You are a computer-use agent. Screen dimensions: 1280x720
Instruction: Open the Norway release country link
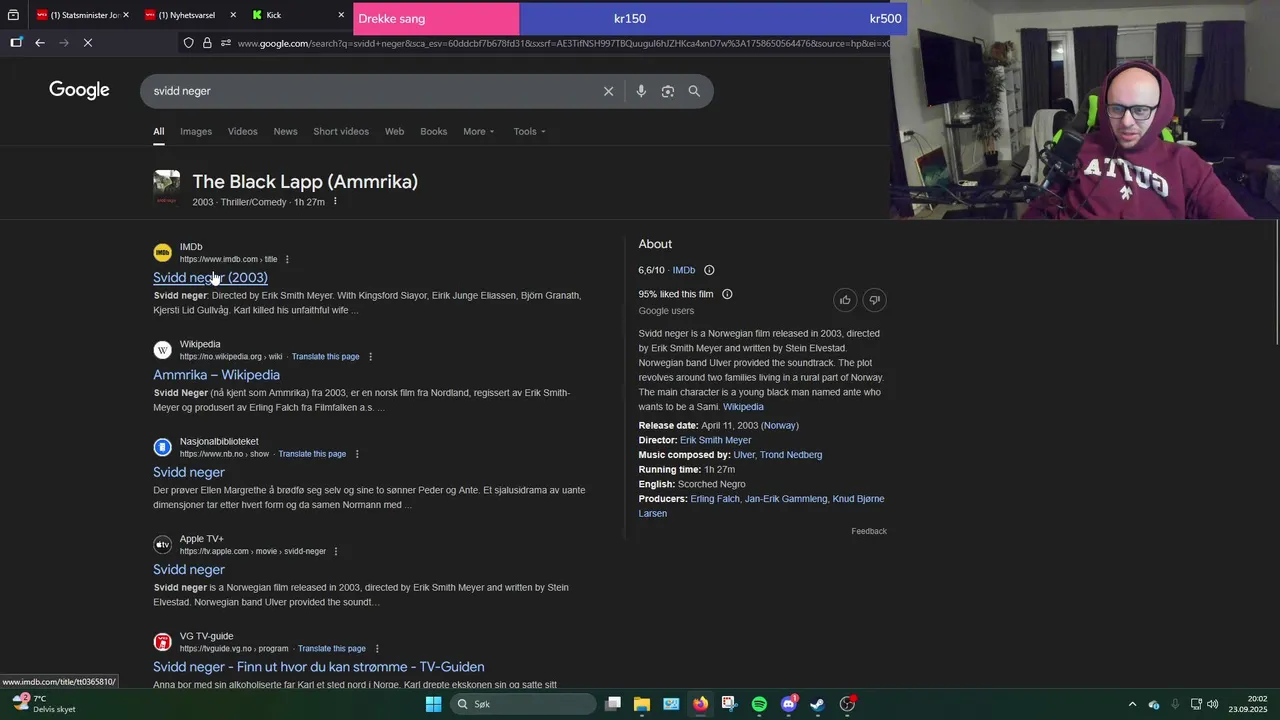(780, 426)
